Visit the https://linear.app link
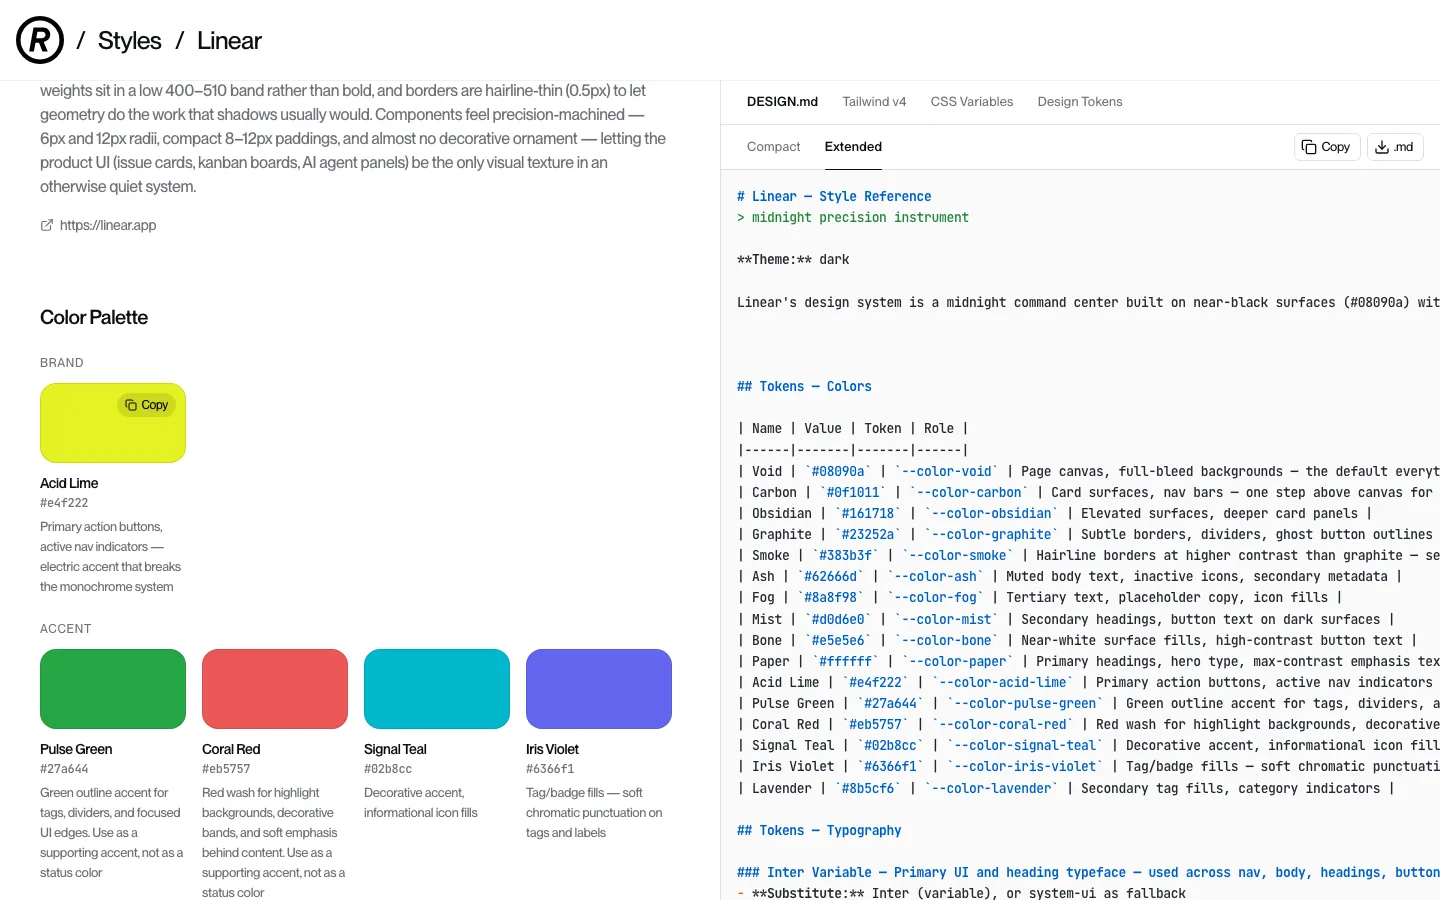1440x900 pixels. pos(108,225)
